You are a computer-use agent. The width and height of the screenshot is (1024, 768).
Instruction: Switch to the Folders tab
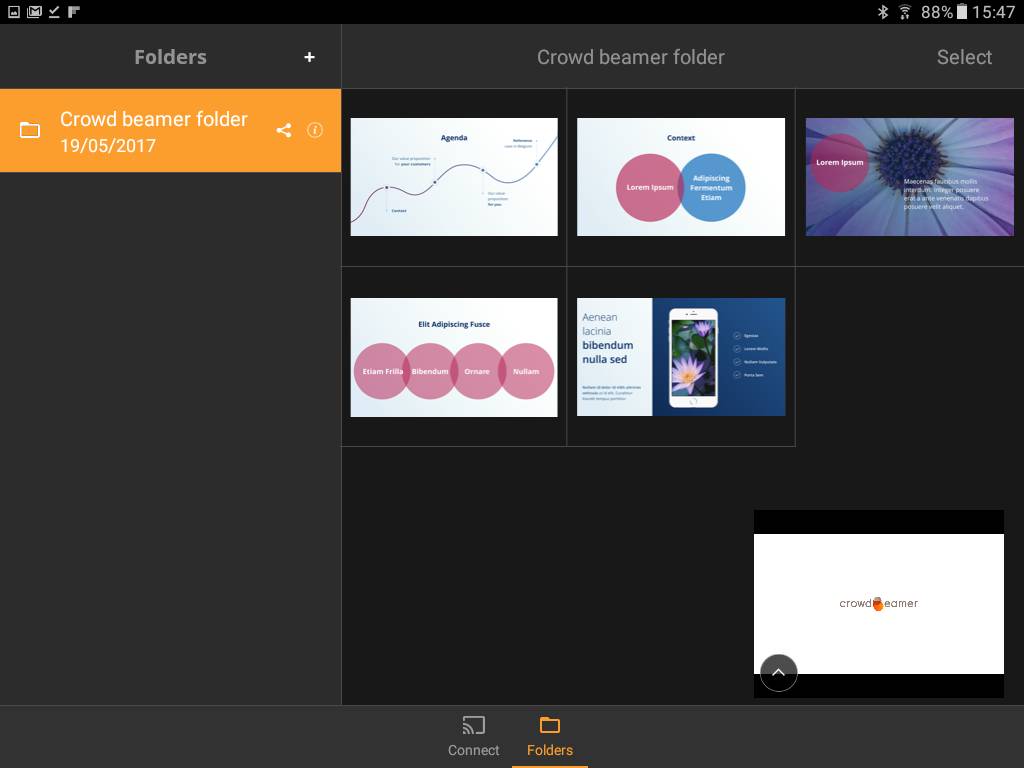tap(549, 737)
